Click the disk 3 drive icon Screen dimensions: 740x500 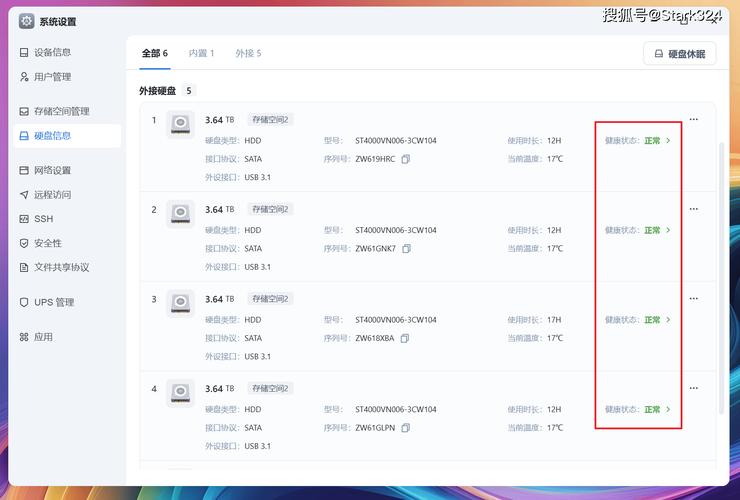tap(180, 303)
